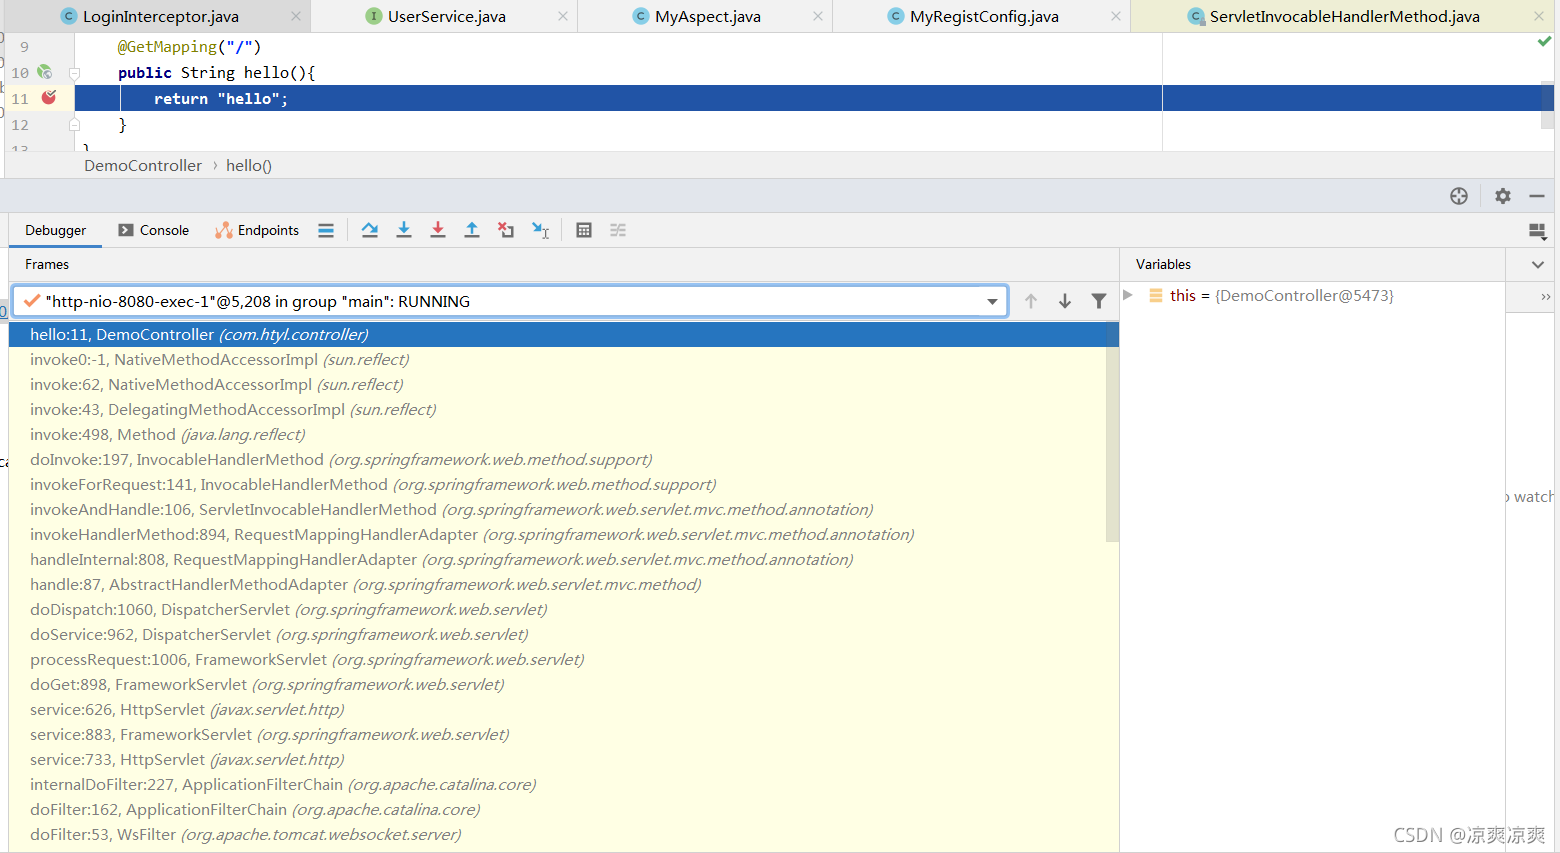Select frame doDispatch:1060, DispatcherServlet
Screen dimensions: 1560x853
558,609
